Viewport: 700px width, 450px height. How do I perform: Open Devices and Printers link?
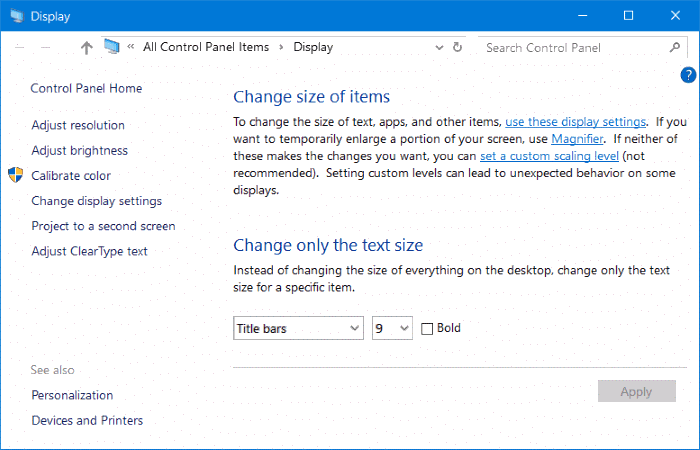click(x=87, y=421)
